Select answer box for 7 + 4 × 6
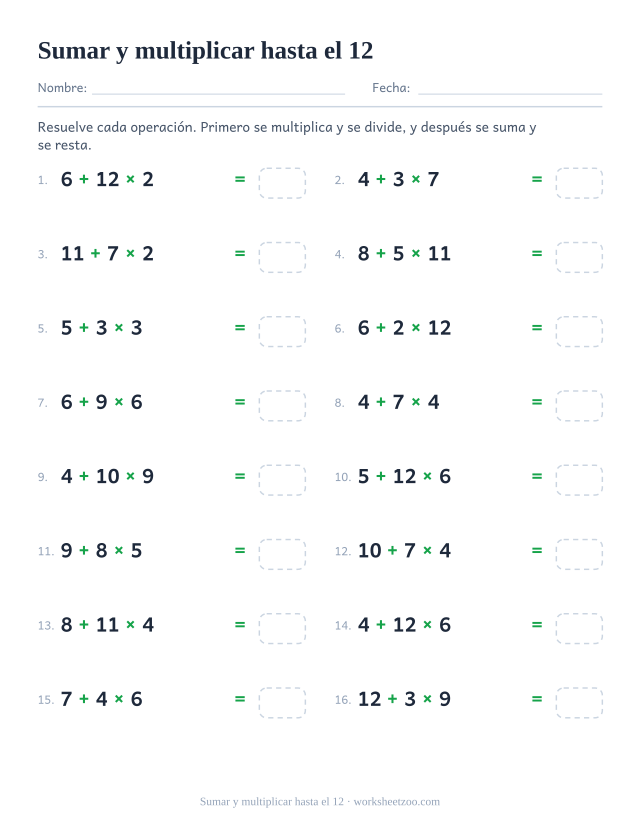The height and width of the screenshot is (829, 640). 282,703
